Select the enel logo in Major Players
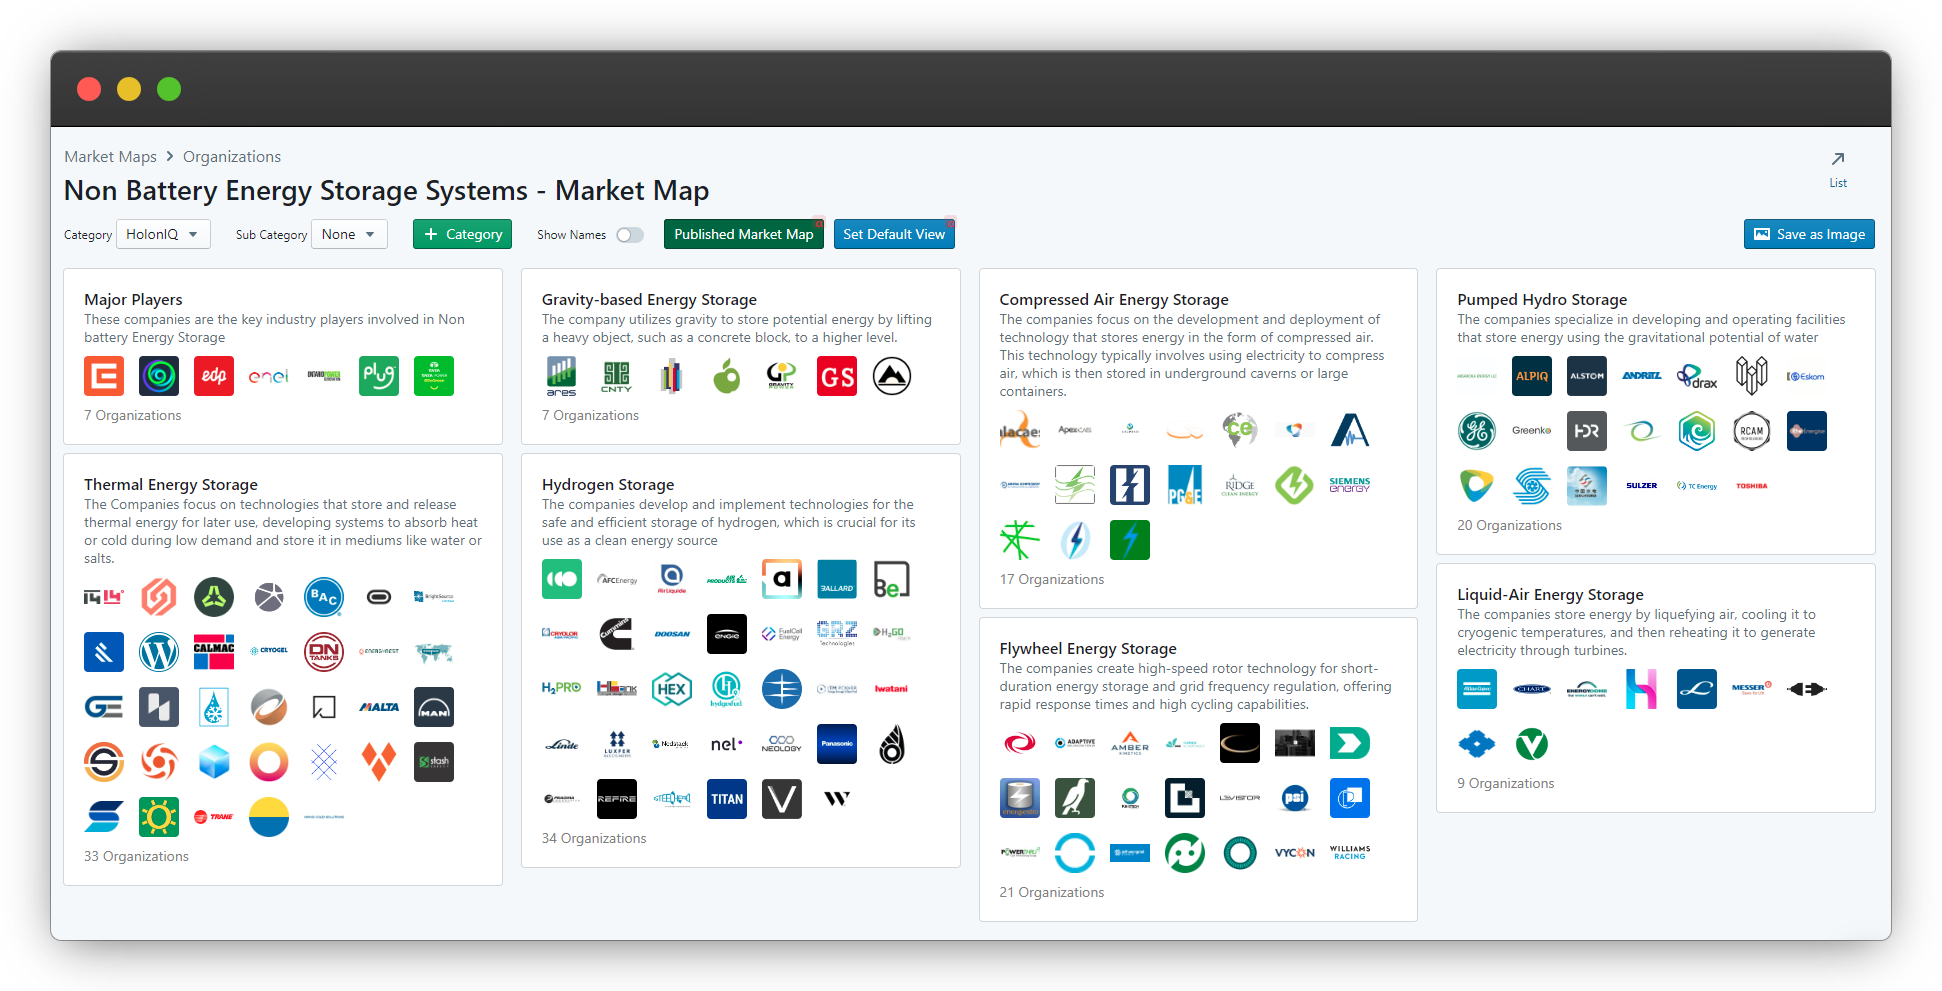Image resolution: width=1942 pixels, height=991 pixels. coord(269,376)
